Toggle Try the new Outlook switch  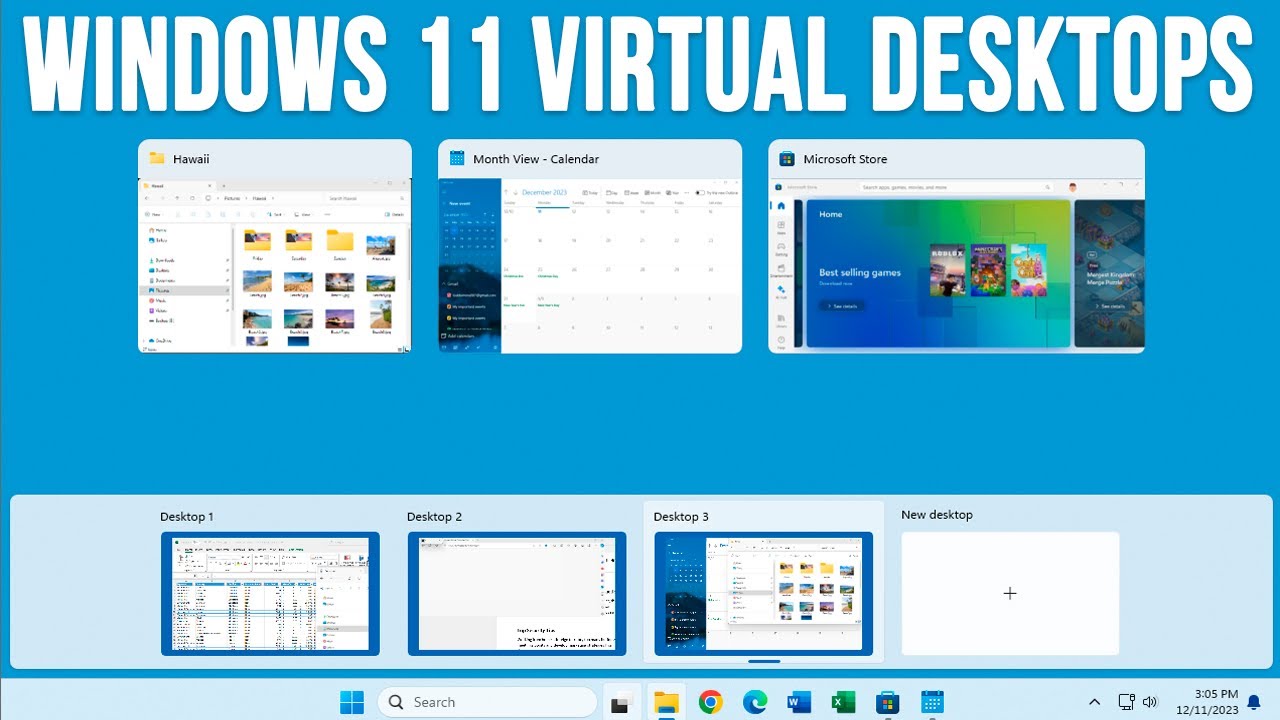tap(700, 192)
